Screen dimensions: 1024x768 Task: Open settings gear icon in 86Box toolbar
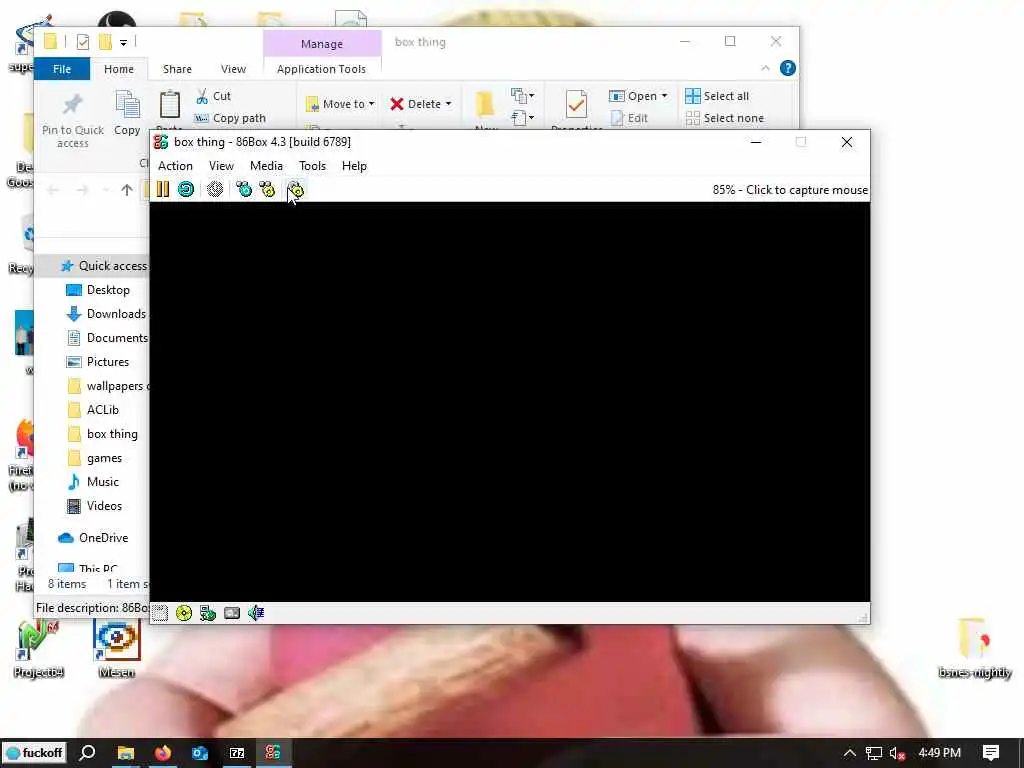296,189
